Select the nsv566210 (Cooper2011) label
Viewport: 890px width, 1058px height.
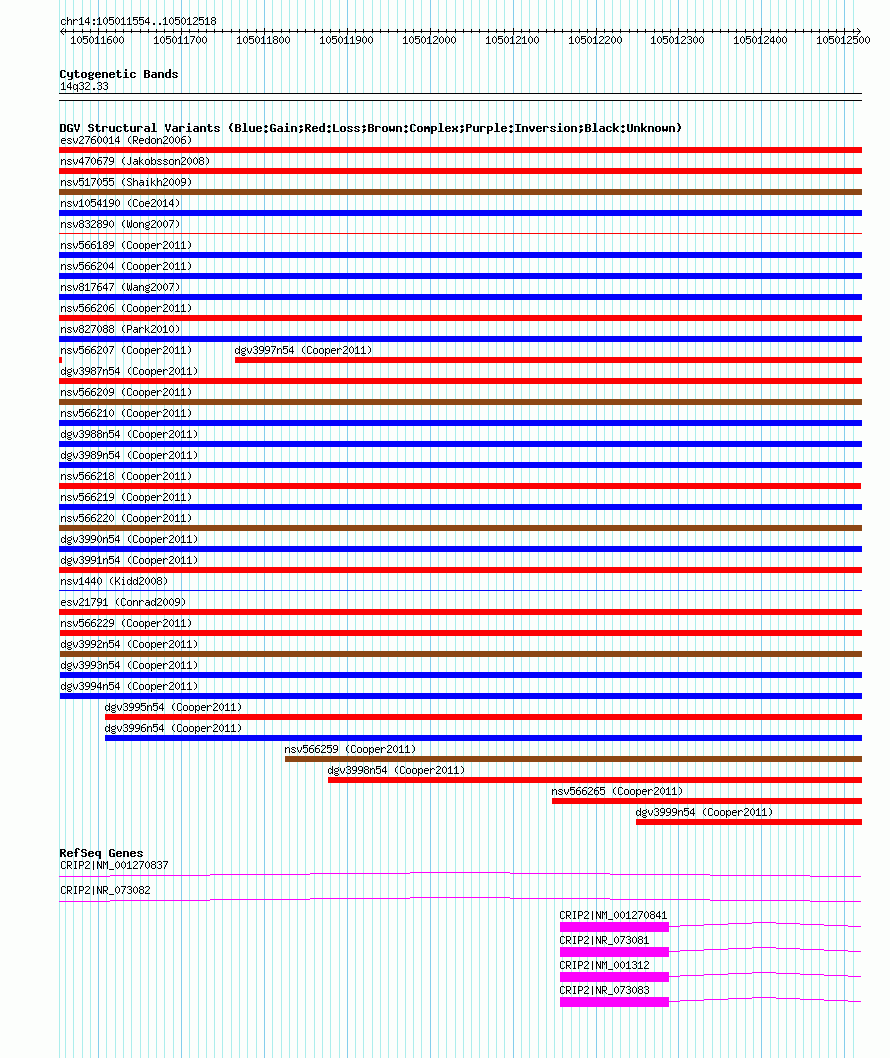tap(126, 413)
